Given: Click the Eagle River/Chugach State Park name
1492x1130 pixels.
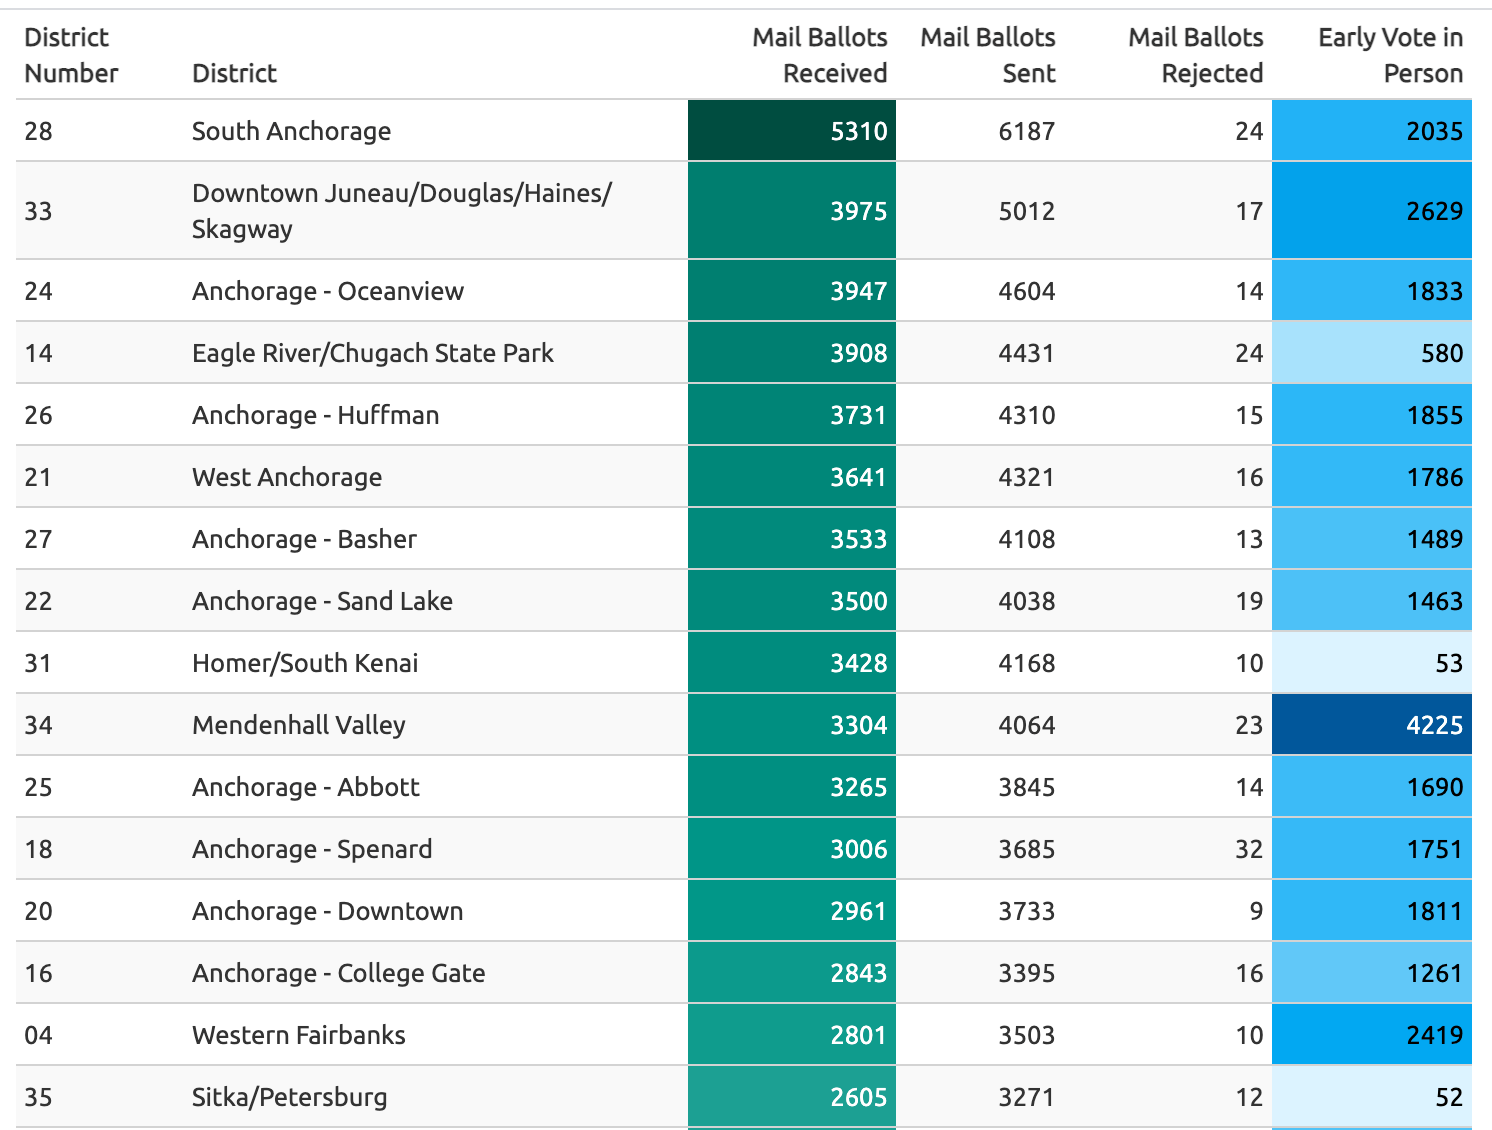Looking at the screenshot, I should click(373, 353).
